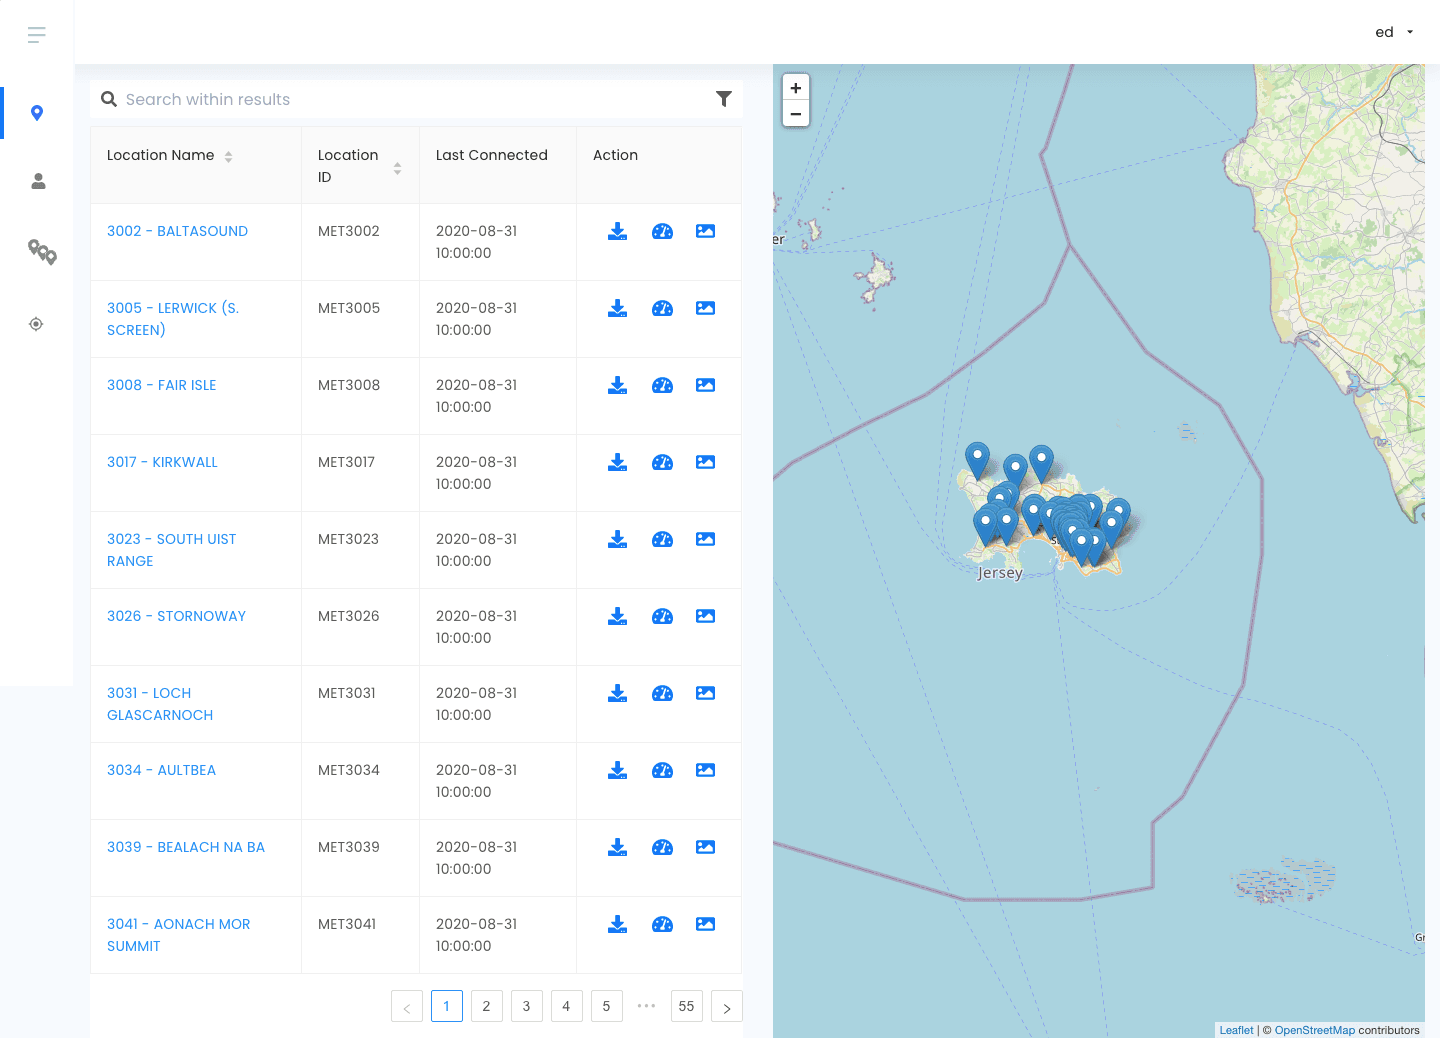Toggle sorting on the Location Name column
This screenshot has height=1038, width=1440.
[x=229, y=156]
